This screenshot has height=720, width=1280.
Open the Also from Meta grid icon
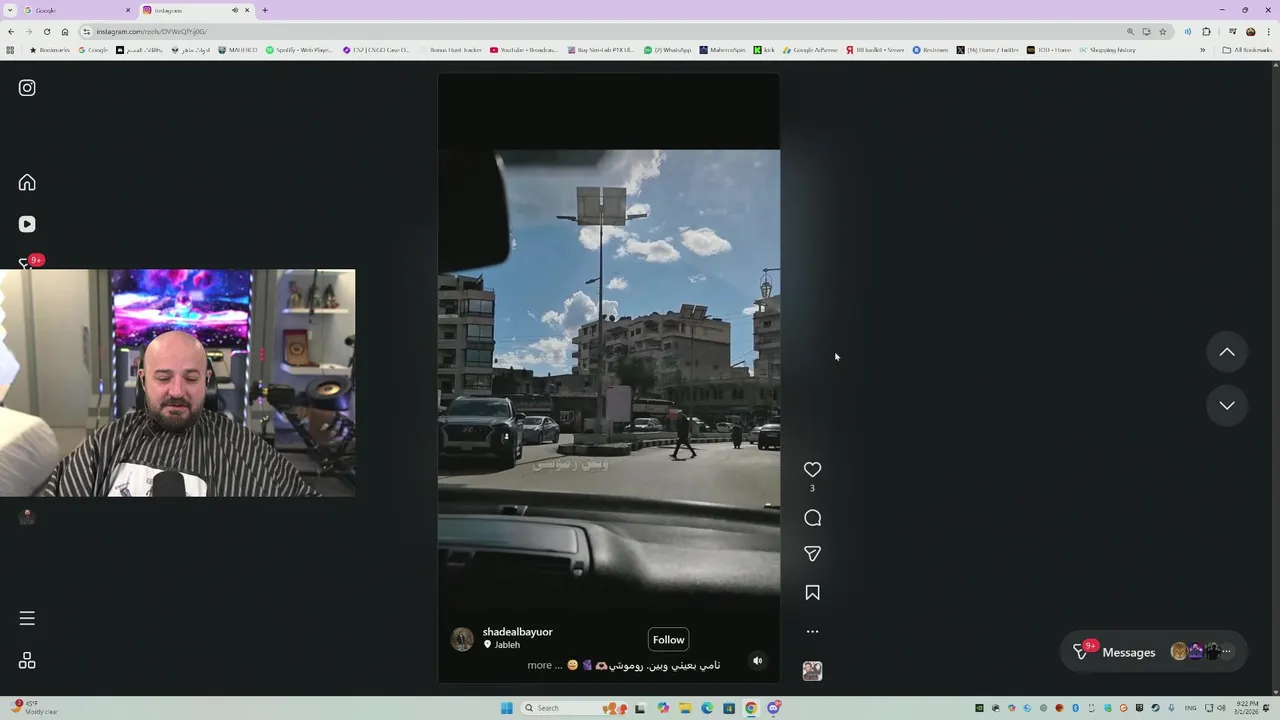point(27,661)
